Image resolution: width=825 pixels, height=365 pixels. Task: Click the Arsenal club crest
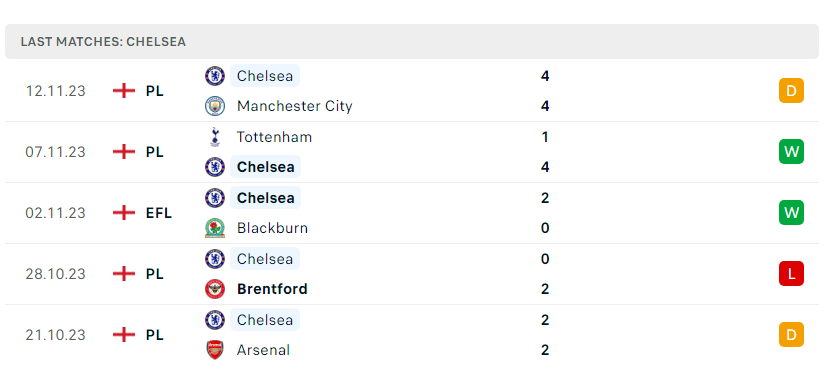point(215,350)
